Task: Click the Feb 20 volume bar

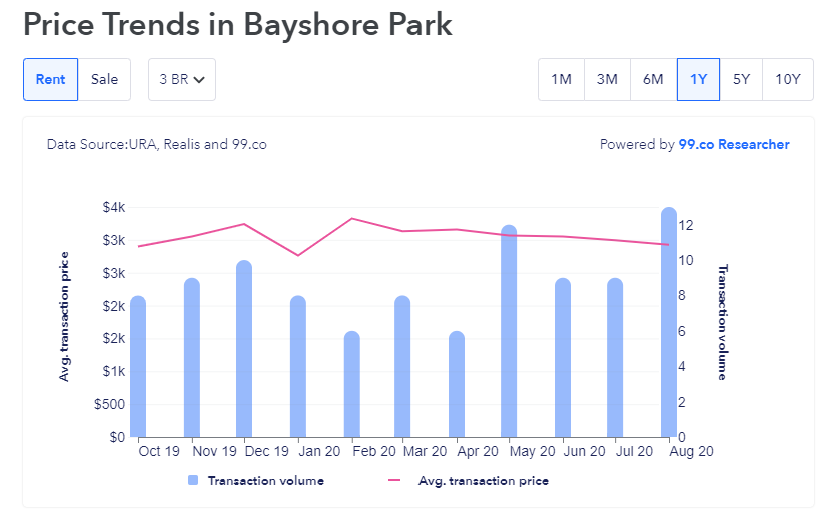Action: (352, 384)
